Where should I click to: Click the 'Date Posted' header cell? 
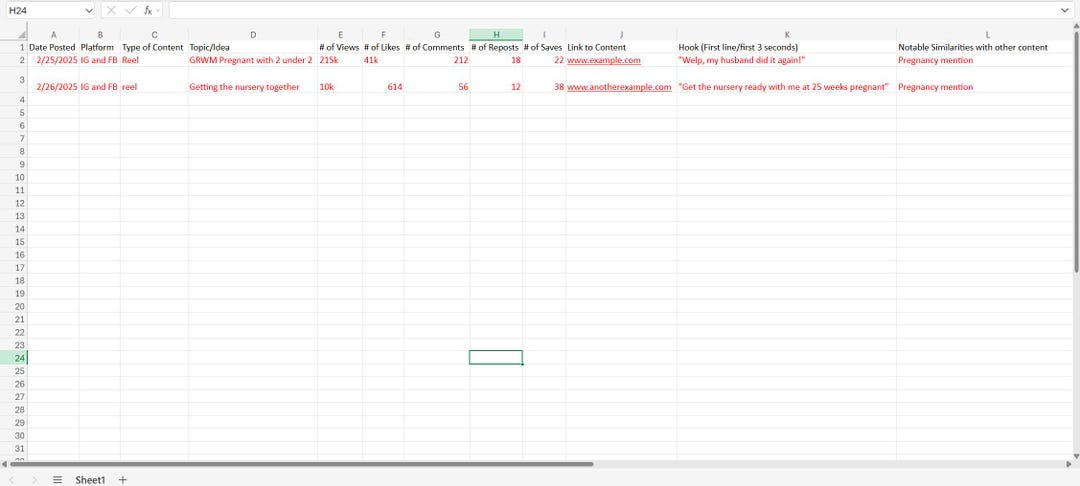coord(54,47)
